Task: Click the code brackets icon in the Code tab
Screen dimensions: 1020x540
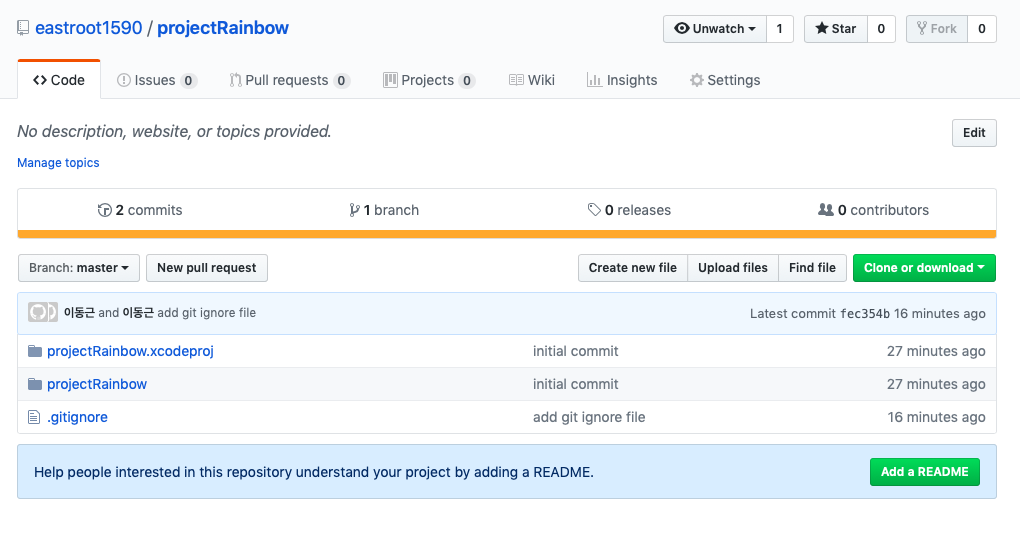Action: [40, 80]
